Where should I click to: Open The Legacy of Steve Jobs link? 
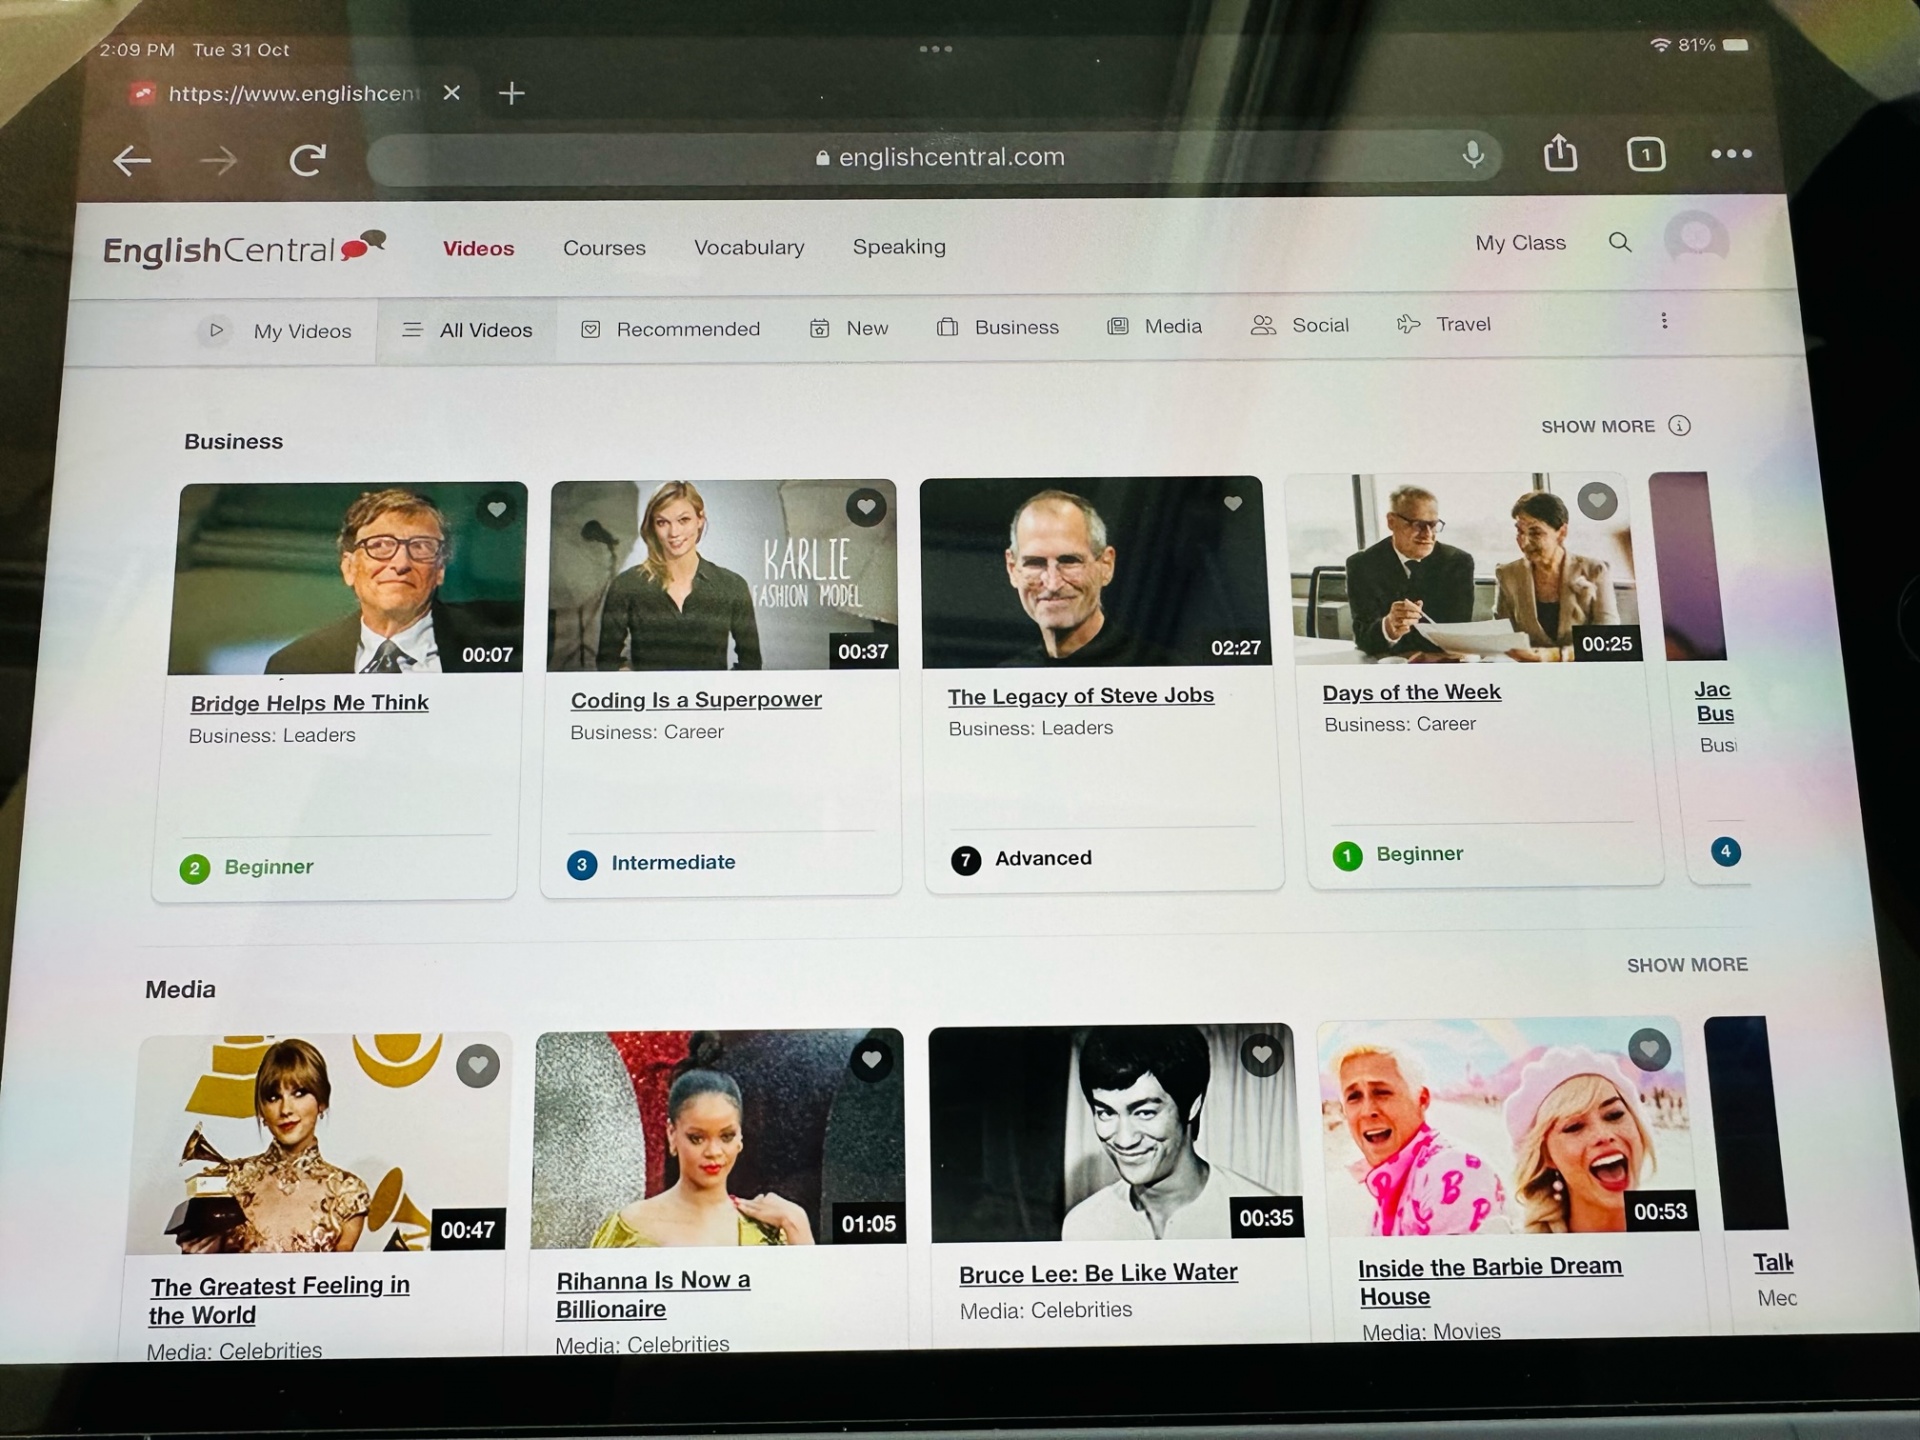pyautogui.click(x=1080, y=696)
